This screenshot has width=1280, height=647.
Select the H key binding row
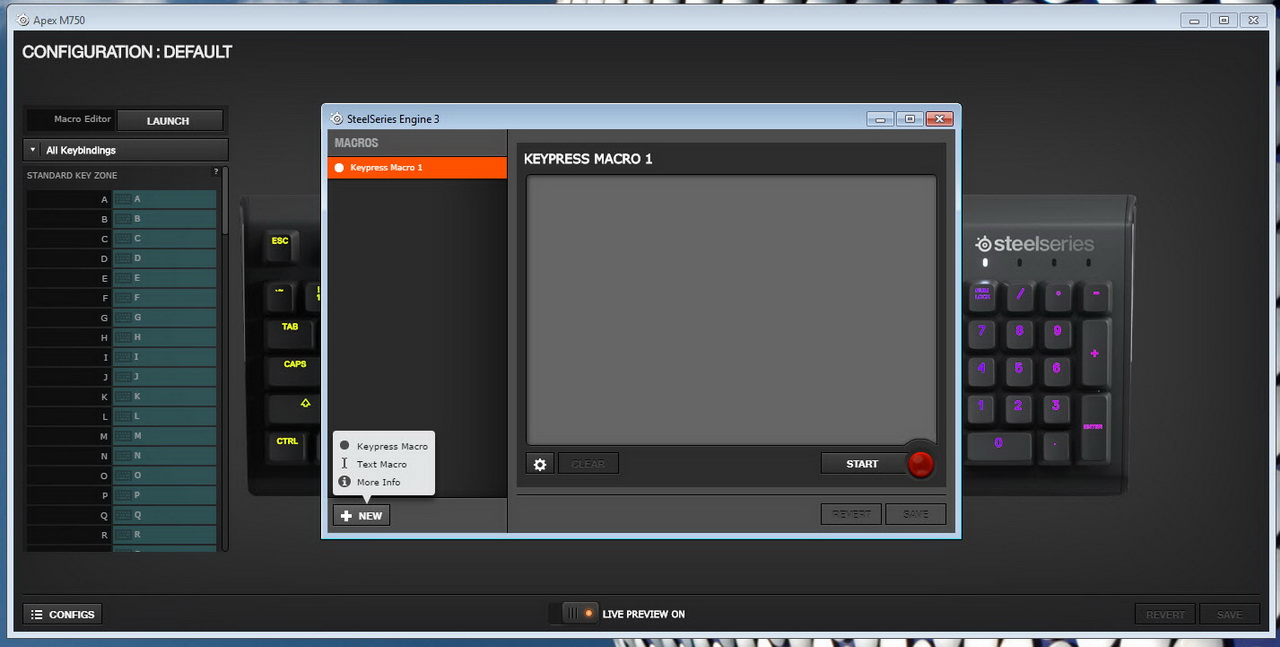[121, 337]
